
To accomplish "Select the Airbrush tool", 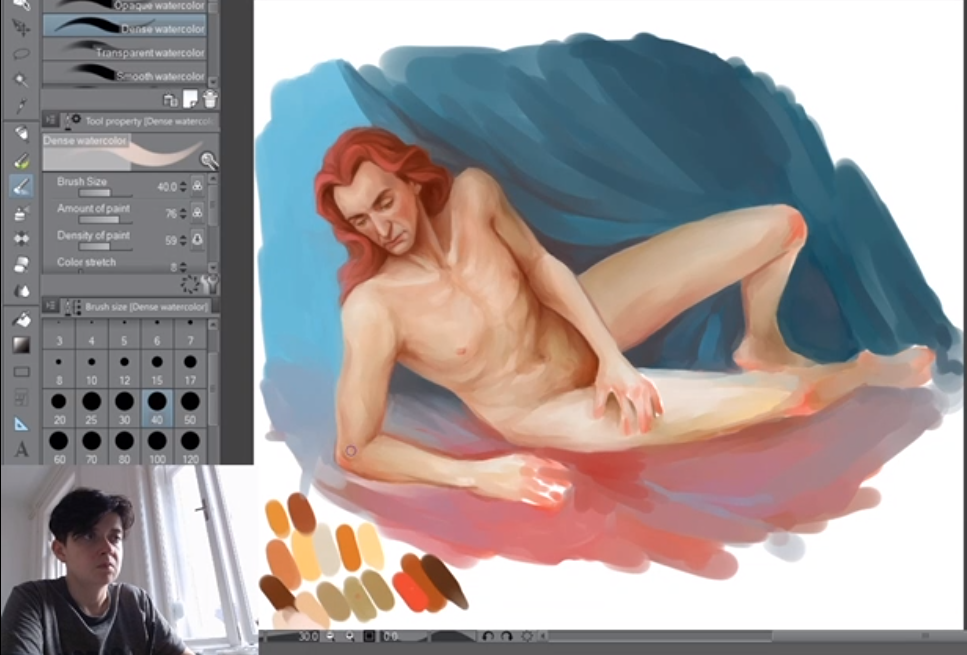I will [x=22, y=213].
